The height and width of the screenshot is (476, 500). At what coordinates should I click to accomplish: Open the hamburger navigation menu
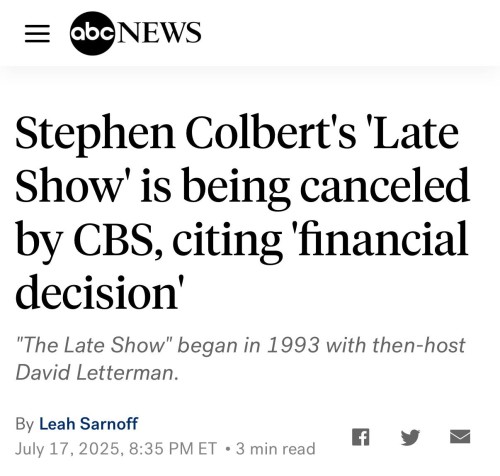37,34
